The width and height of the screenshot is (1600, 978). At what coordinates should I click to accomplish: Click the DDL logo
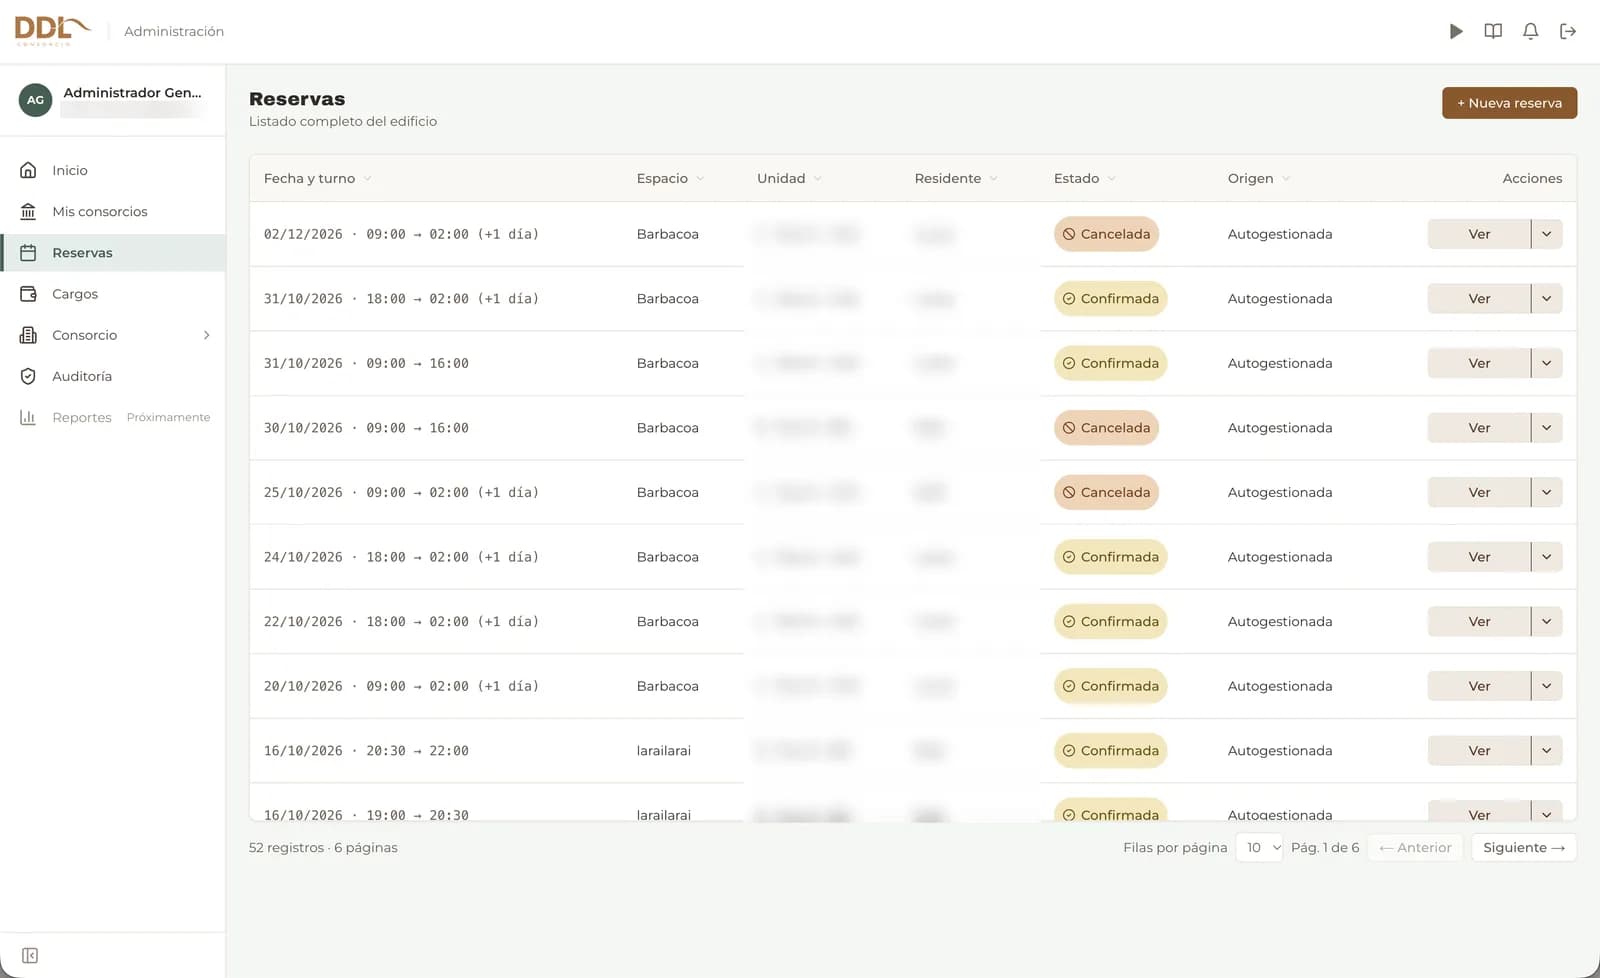tap(52, 31)
